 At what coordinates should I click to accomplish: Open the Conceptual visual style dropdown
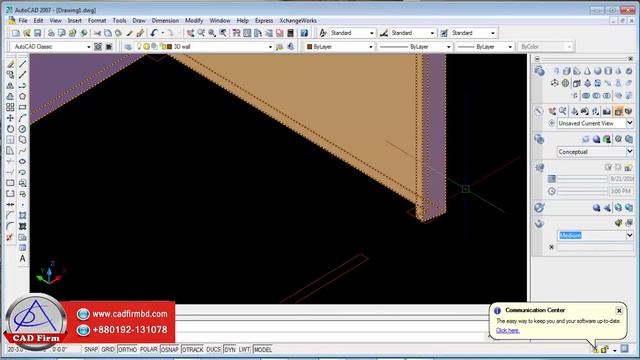(629, 151)
